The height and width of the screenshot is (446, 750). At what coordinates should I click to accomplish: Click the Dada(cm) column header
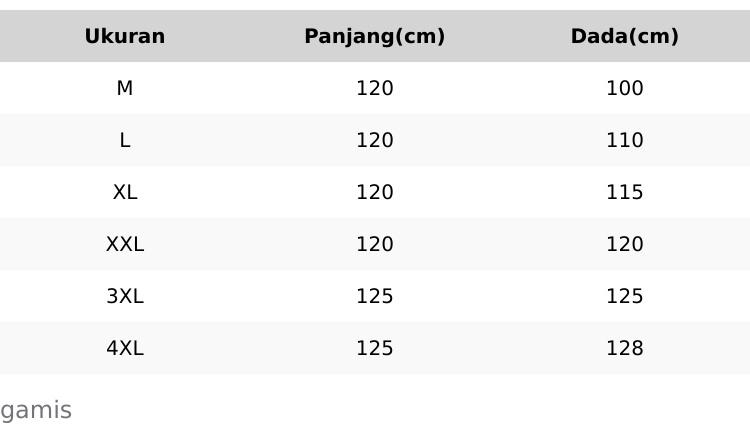(x=625, y=37)
